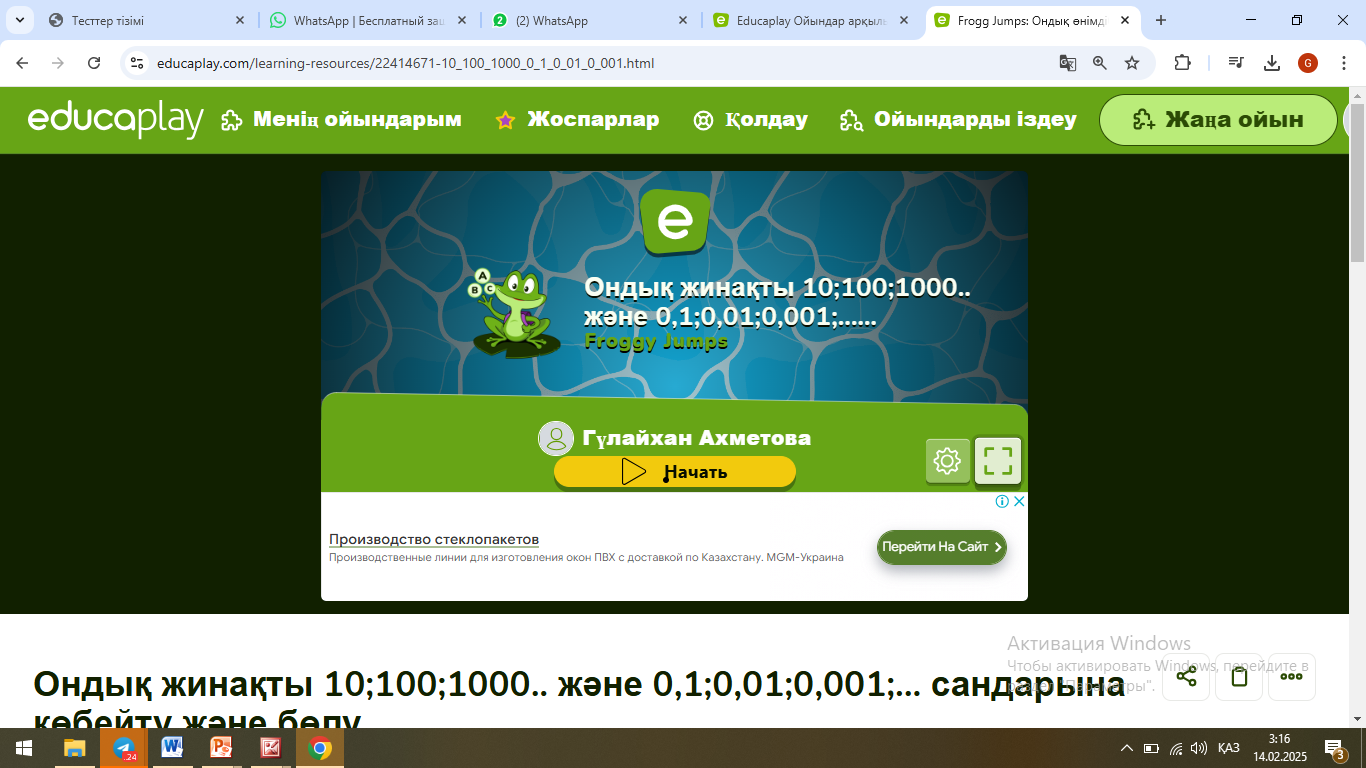Viewport: 1366px width, 768px height.
Task: Close the (2) WhatsApp tab
Action: tap(683, 20)
